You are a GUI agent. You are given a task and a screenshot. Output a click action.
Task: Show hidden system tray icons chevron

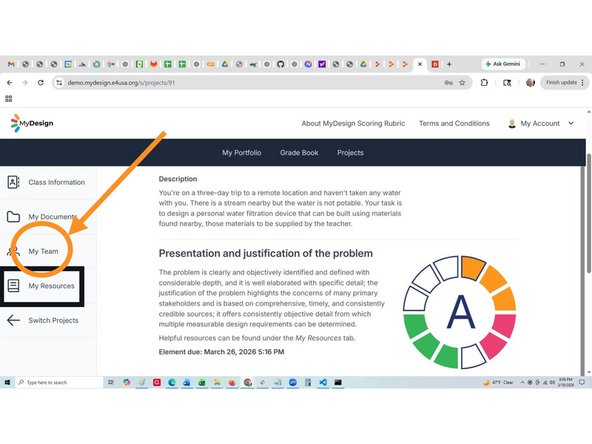point(523,382)
